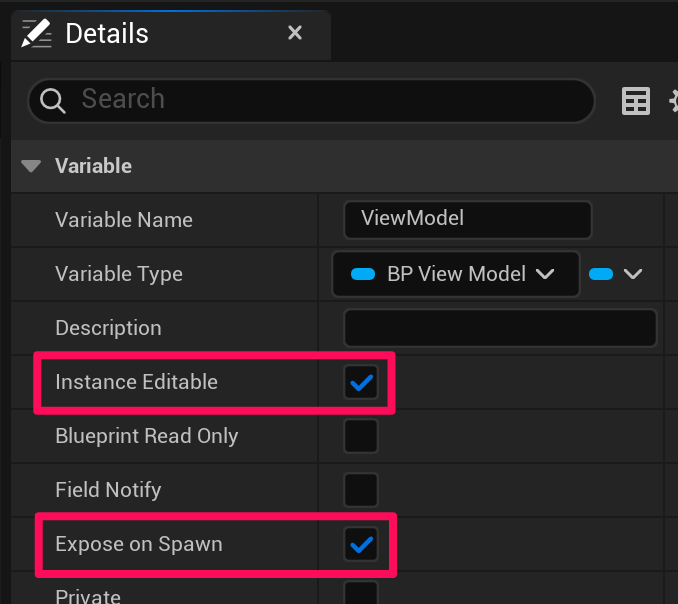Screen dimensions: 678x604
Task: Click the blue pill icon inside type dropdown
Action: (x=364, y=274)
